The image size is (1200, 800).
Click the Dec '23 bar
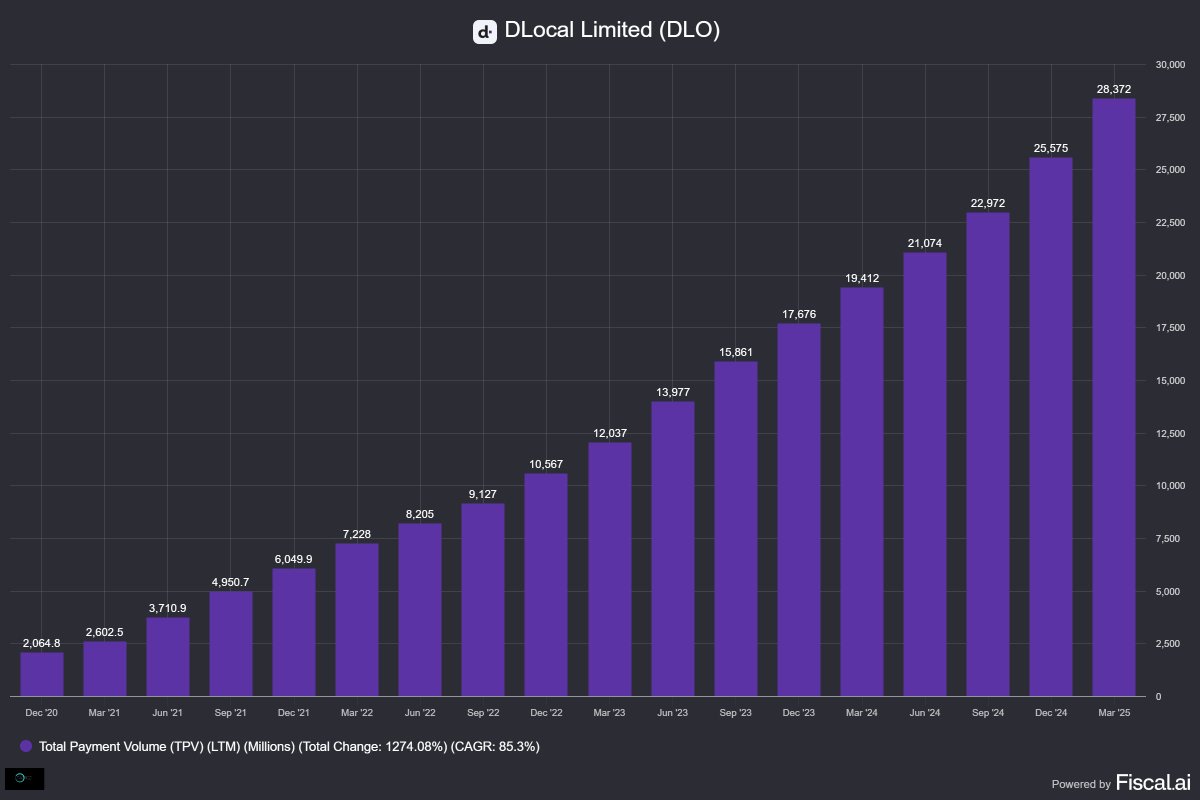click(799, 510)
